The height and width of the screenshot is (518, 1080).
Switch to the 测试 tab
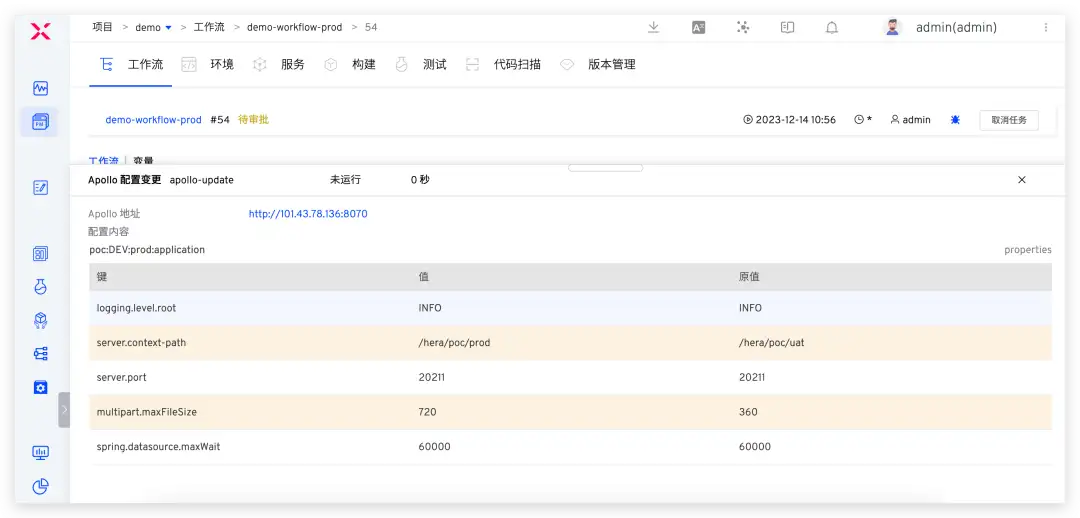421,65
